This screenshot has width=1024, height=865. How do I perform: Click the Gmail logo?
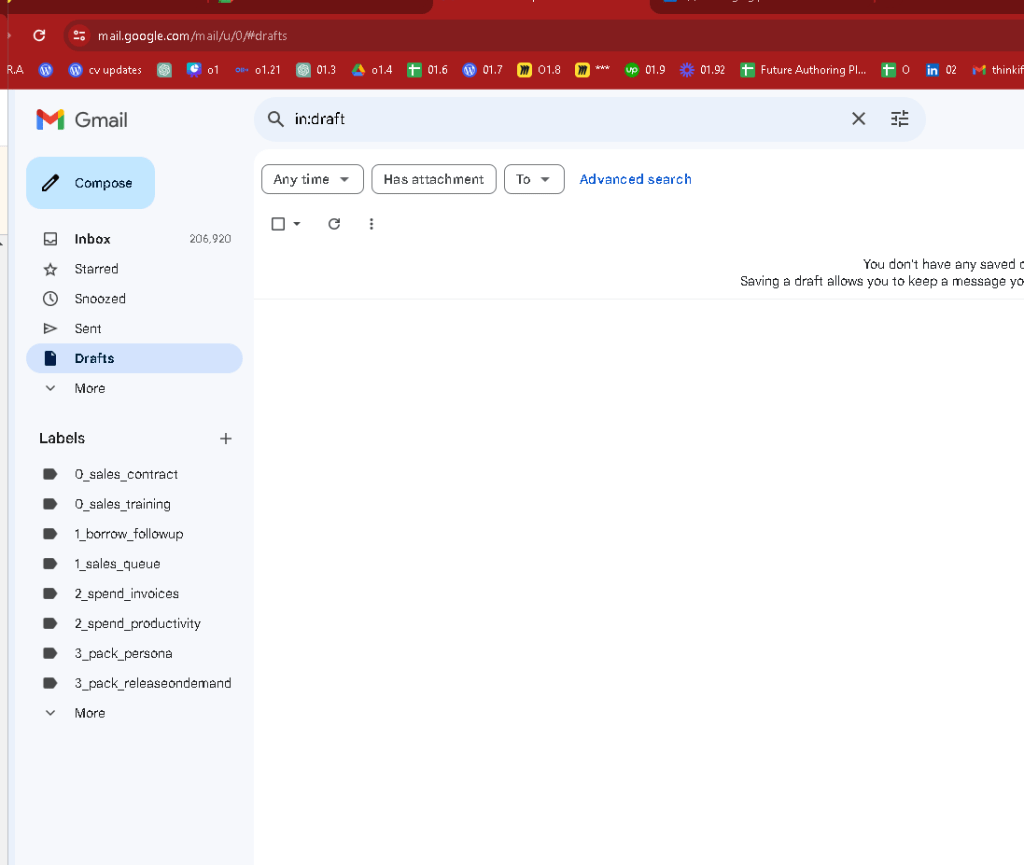[x=82, y=119]
